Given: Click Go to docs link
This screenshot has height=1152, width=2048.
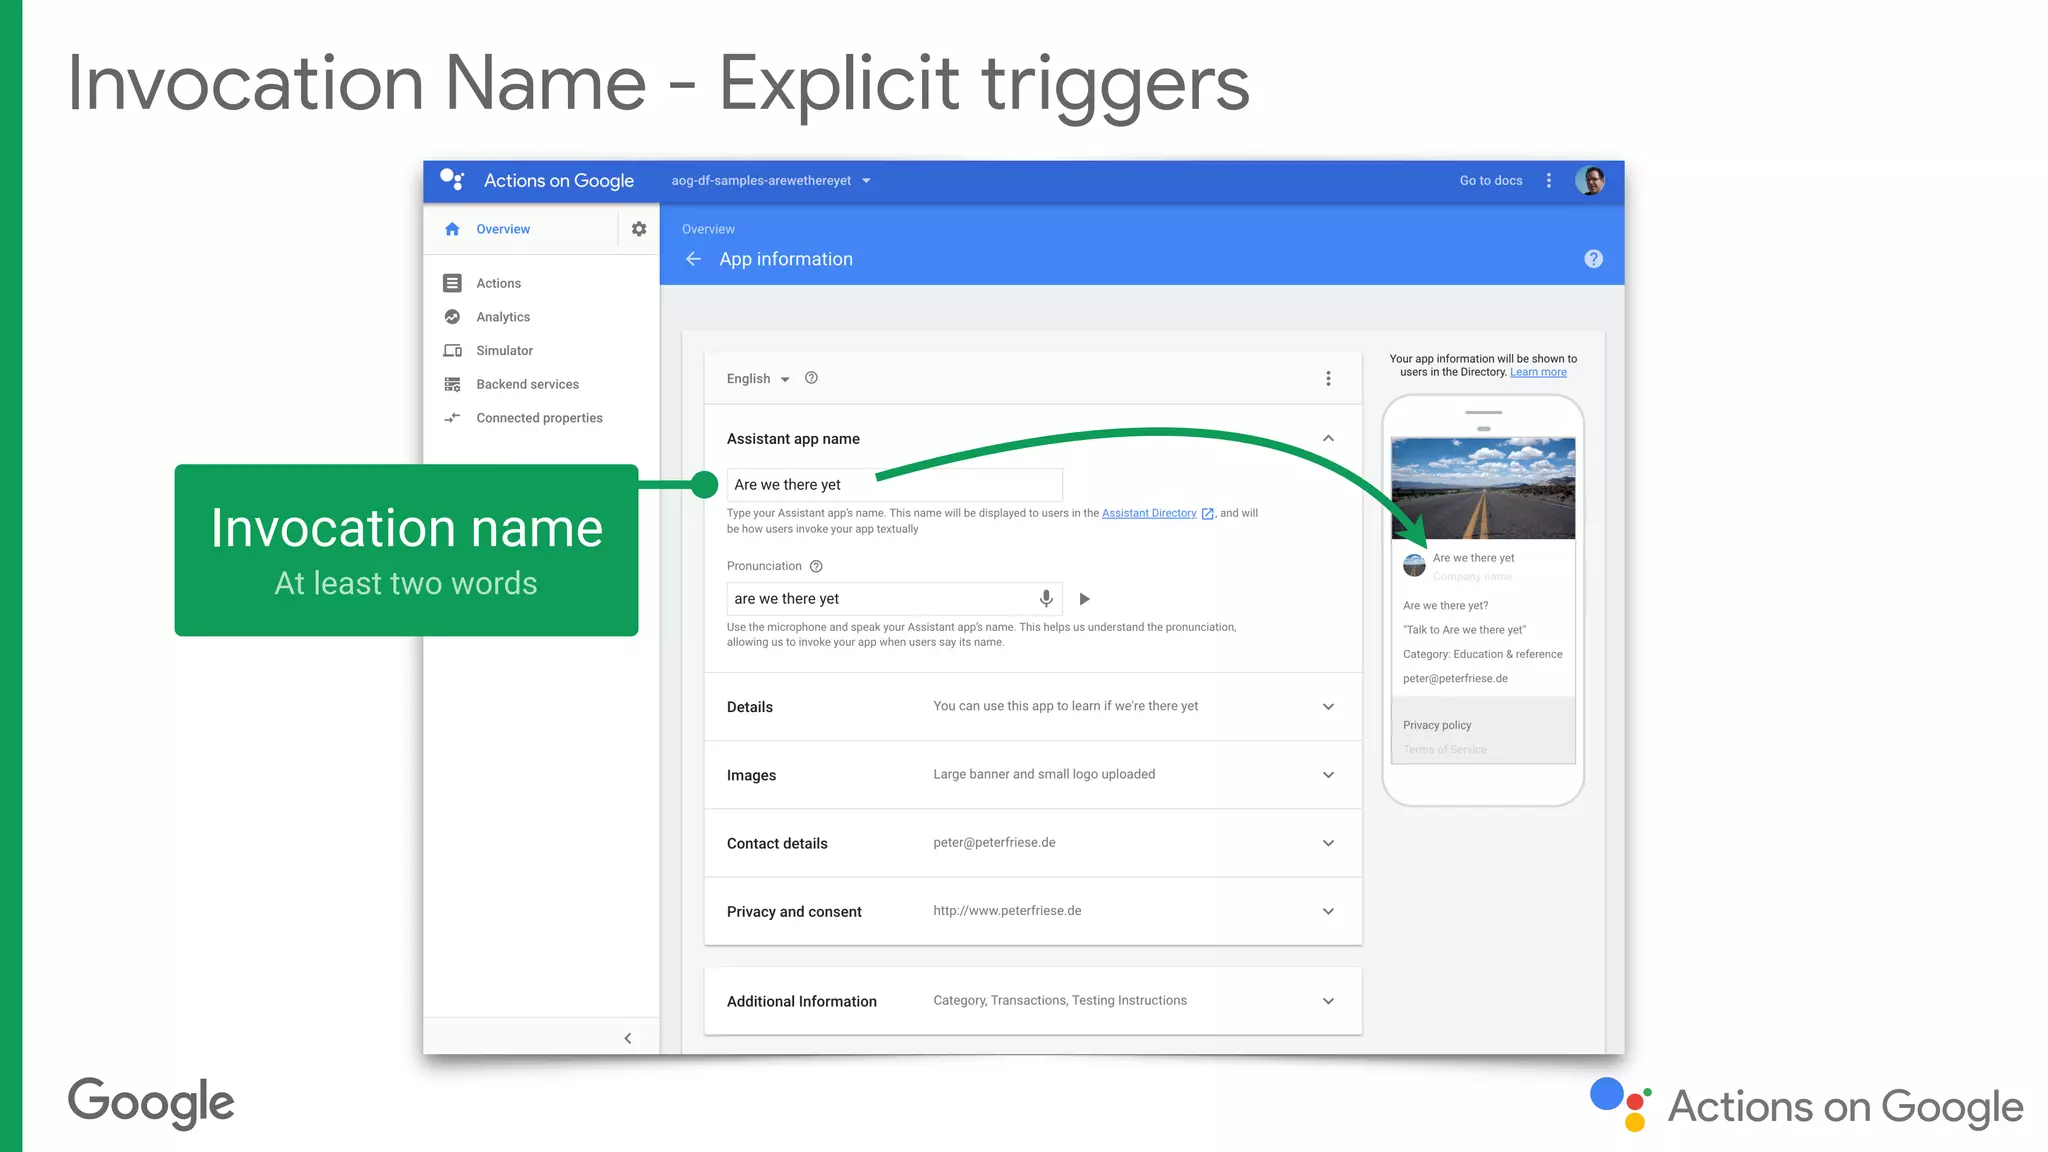Looking at the screenshot, I should tap(1491, 181).
